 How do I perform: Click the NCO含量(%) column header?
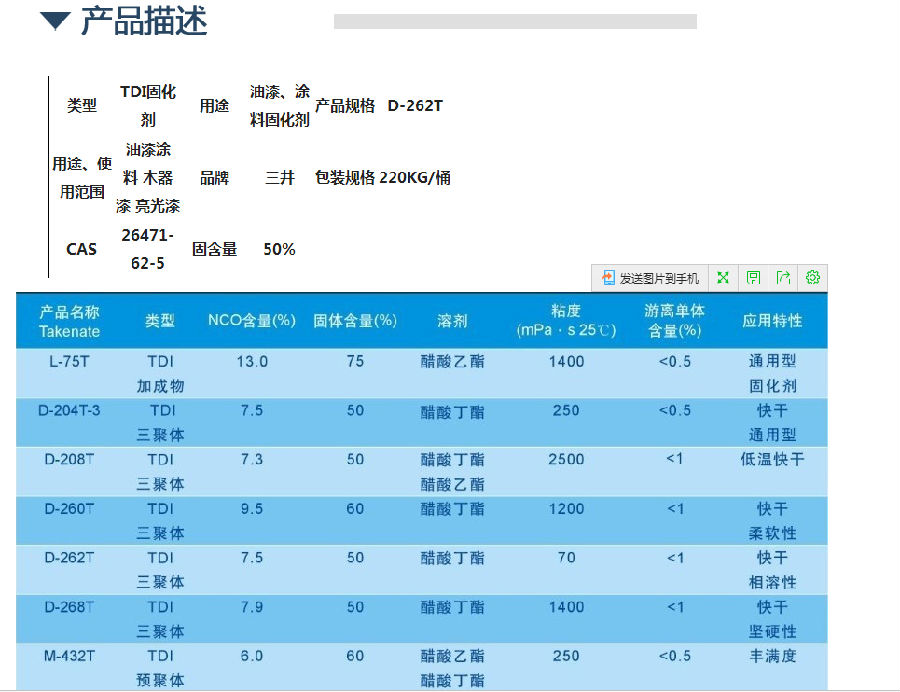252,321
